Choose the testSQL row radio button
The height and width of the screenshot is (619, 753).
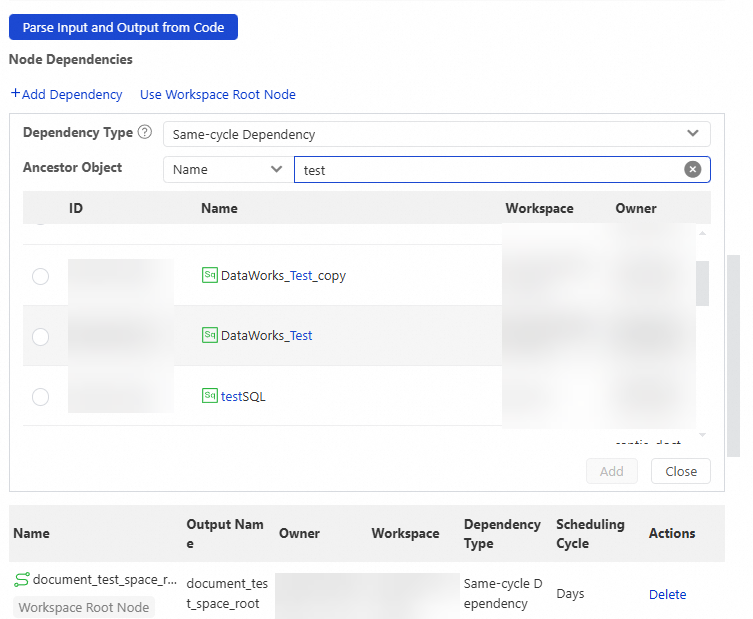pyautogui.click(x=40, y=397)
